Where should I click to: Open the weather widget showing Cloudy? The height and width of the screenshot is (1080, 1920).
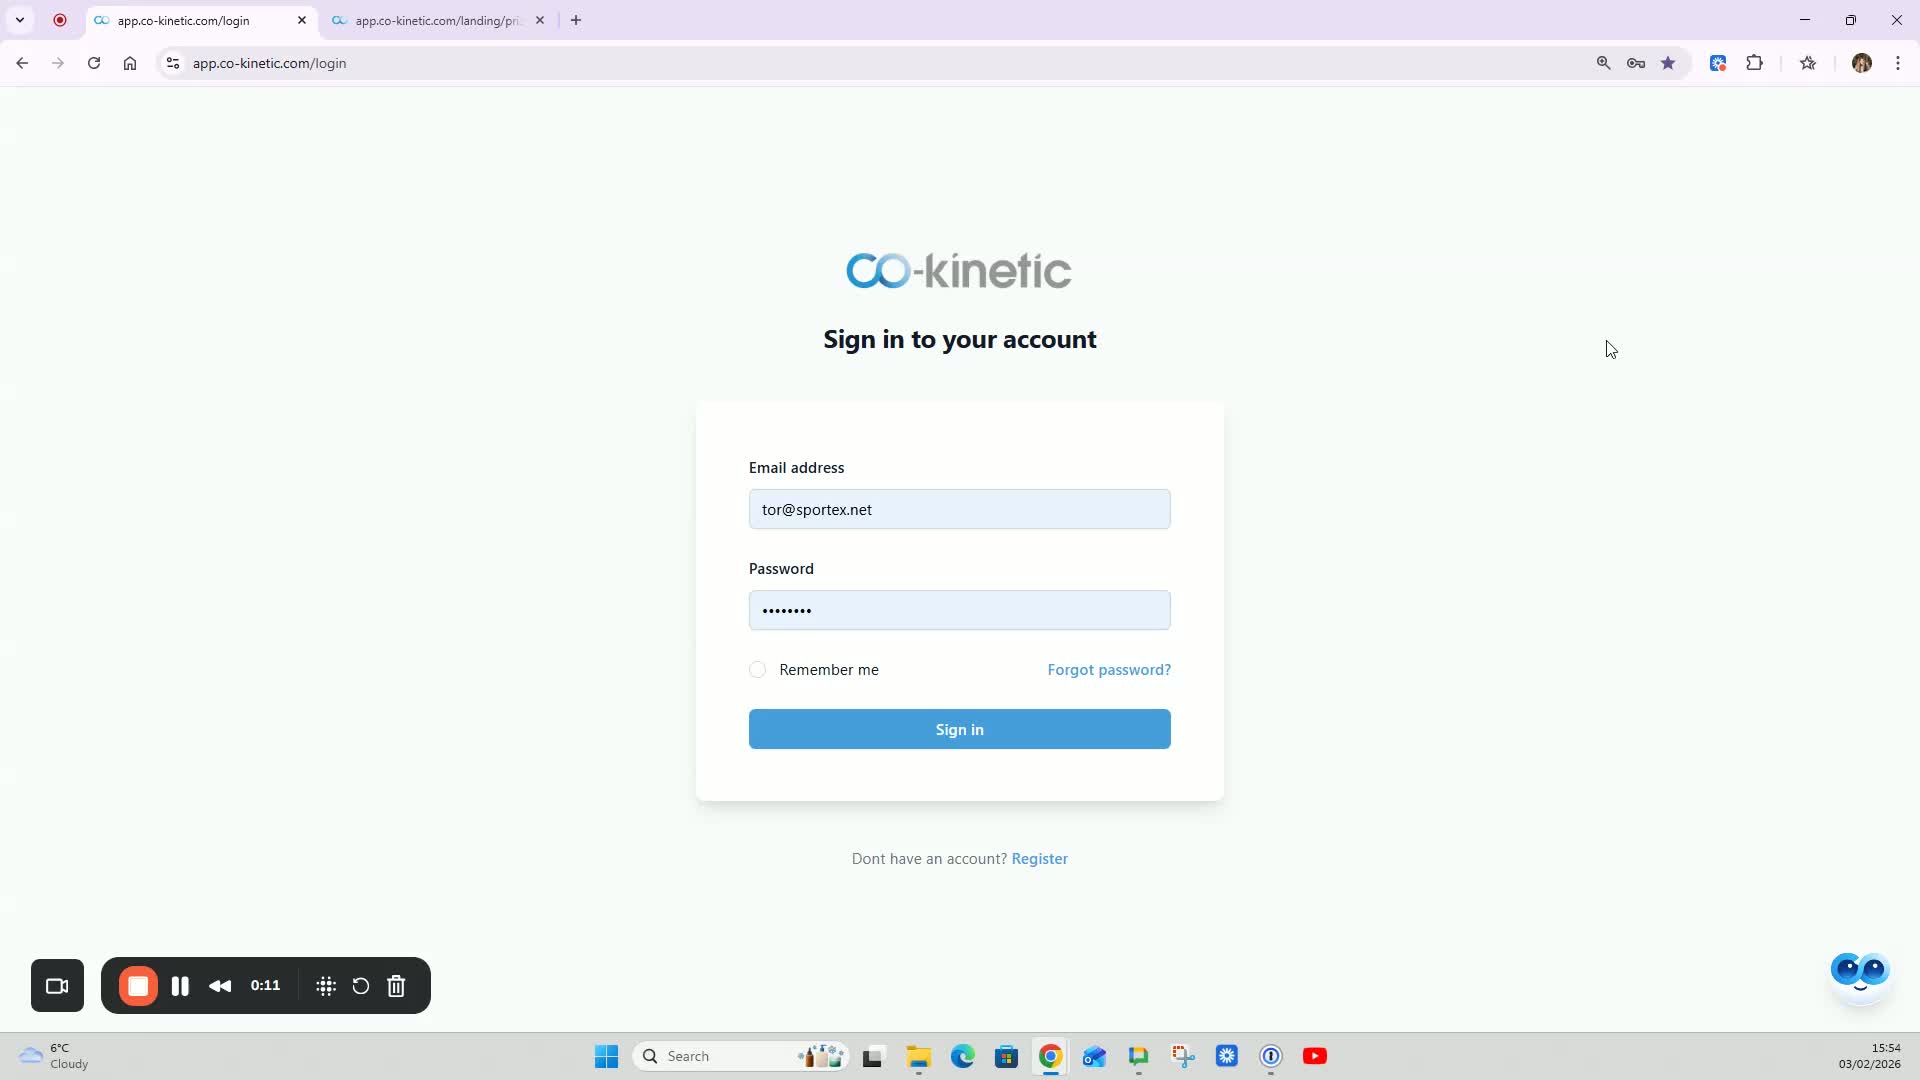tap(54, 1056)
